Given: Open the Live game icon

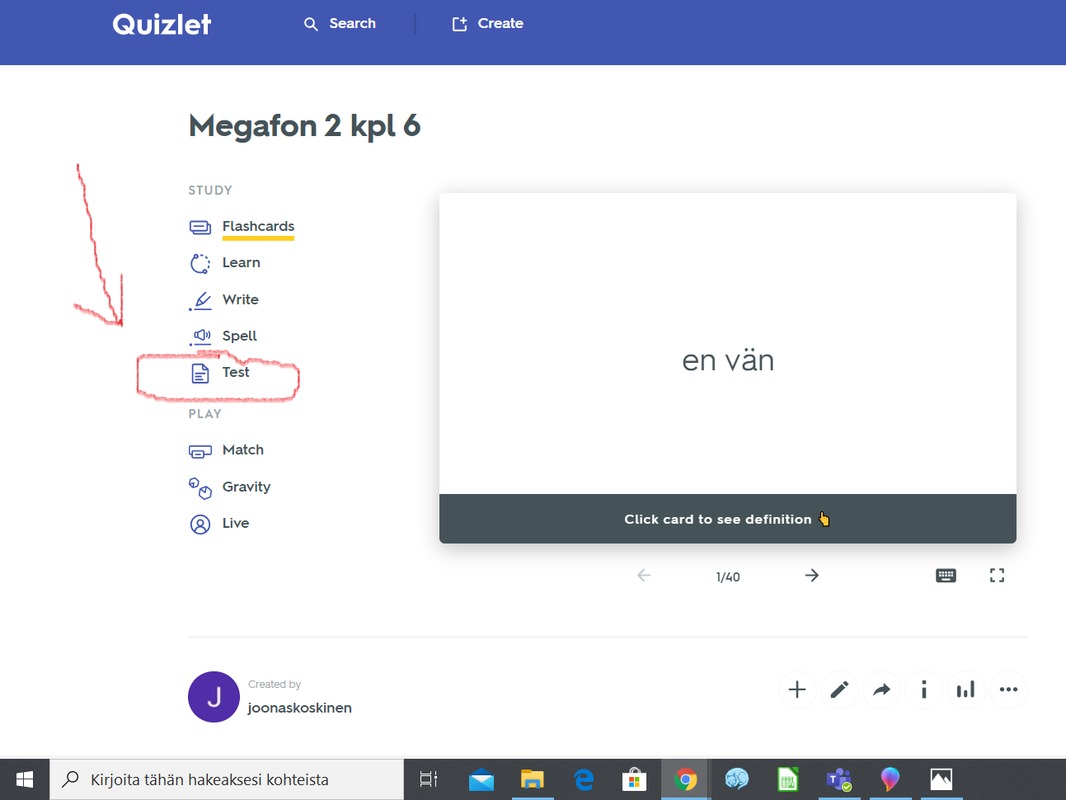Looking at the screenshot, I should pos(201,524).
